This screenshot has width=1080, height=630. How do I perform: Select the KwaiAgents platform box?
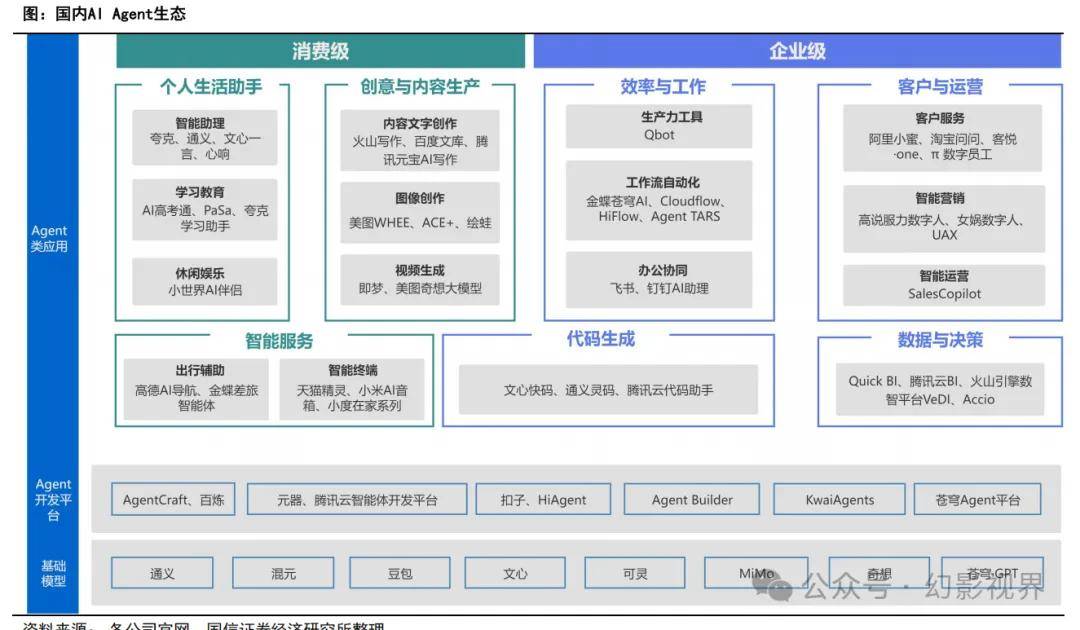pyautogui.click(x=839, y=499)
